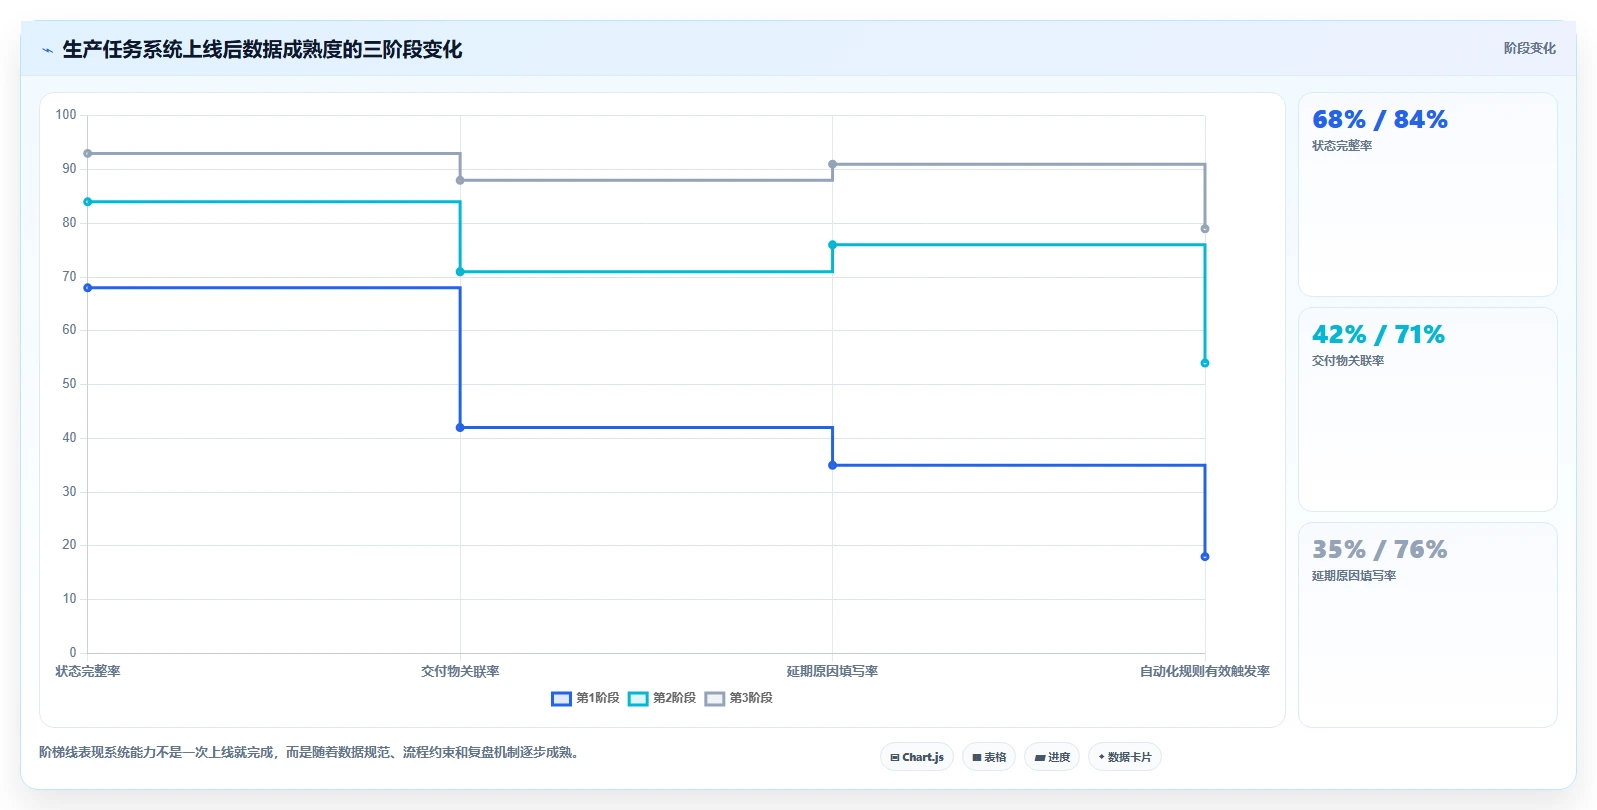Click 第3阶段 point at 延期原因填写率 (91)
The height and width of the screenshot is (810, 1597).
[x=832, y=164]
